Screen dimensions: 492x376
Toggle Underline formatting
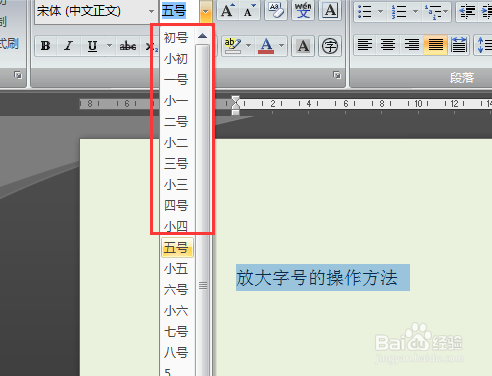pyautogui.click(x=92, y=46)
